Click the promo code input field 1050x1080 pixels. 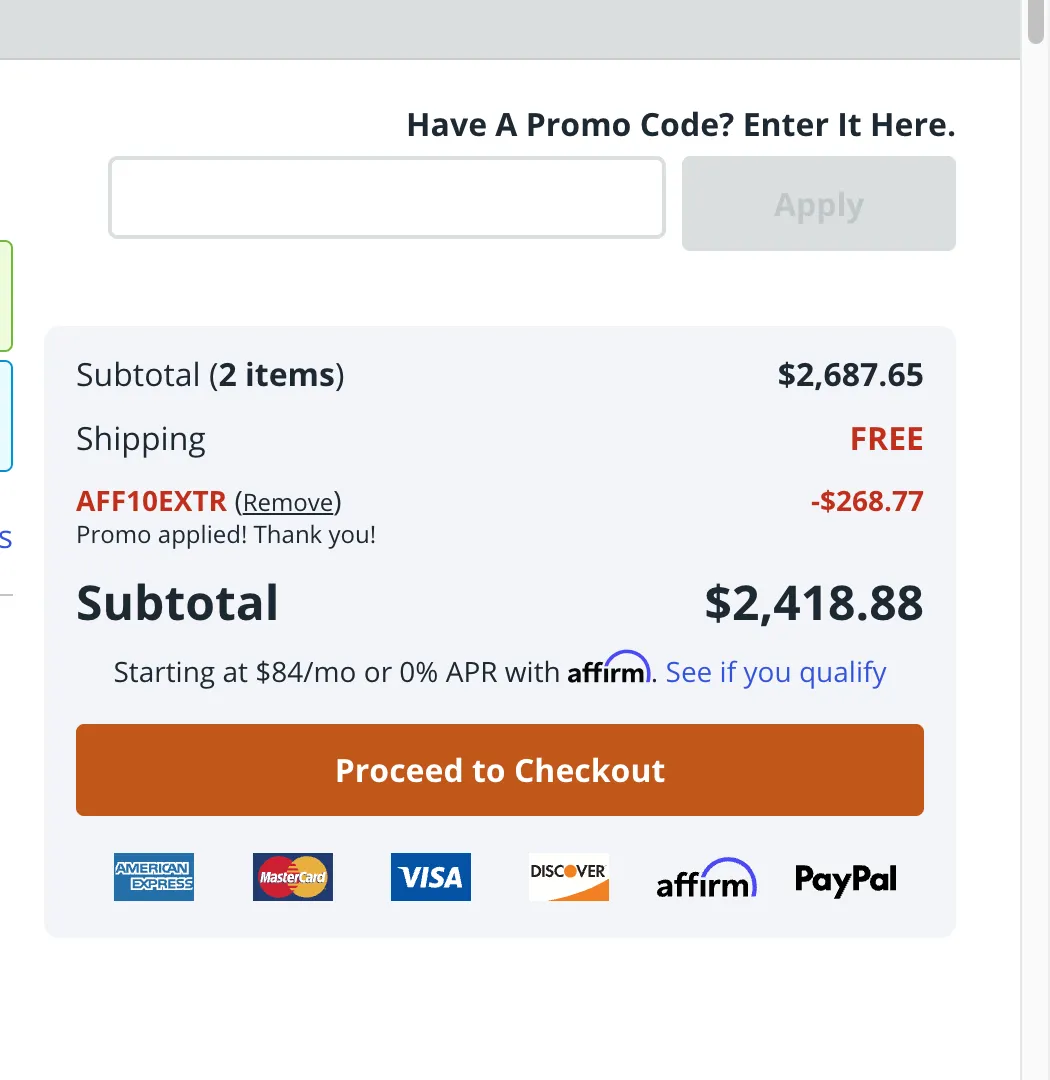click(x=387, y=197)
